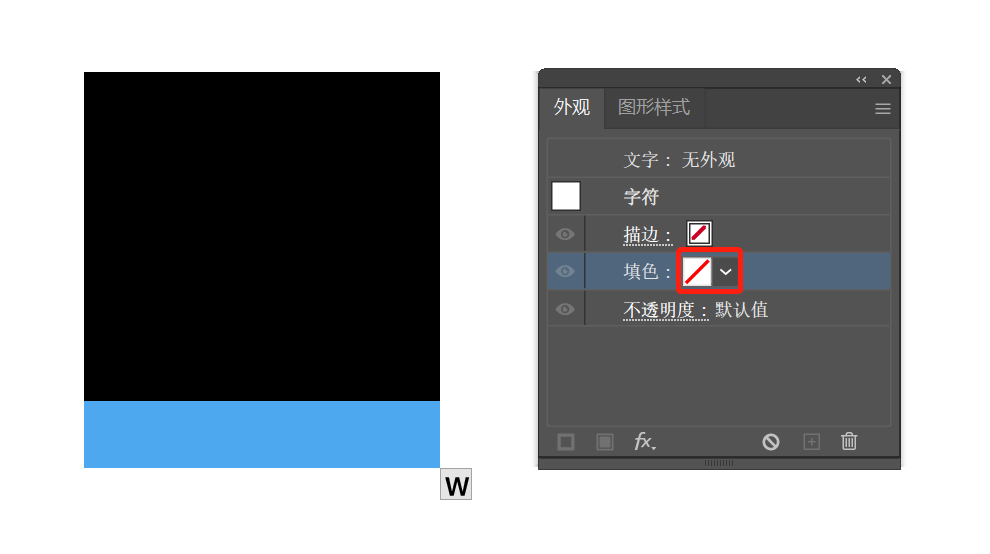
Task: Toggle visibility eye of 不透明度 row
Action: [565, 310]
